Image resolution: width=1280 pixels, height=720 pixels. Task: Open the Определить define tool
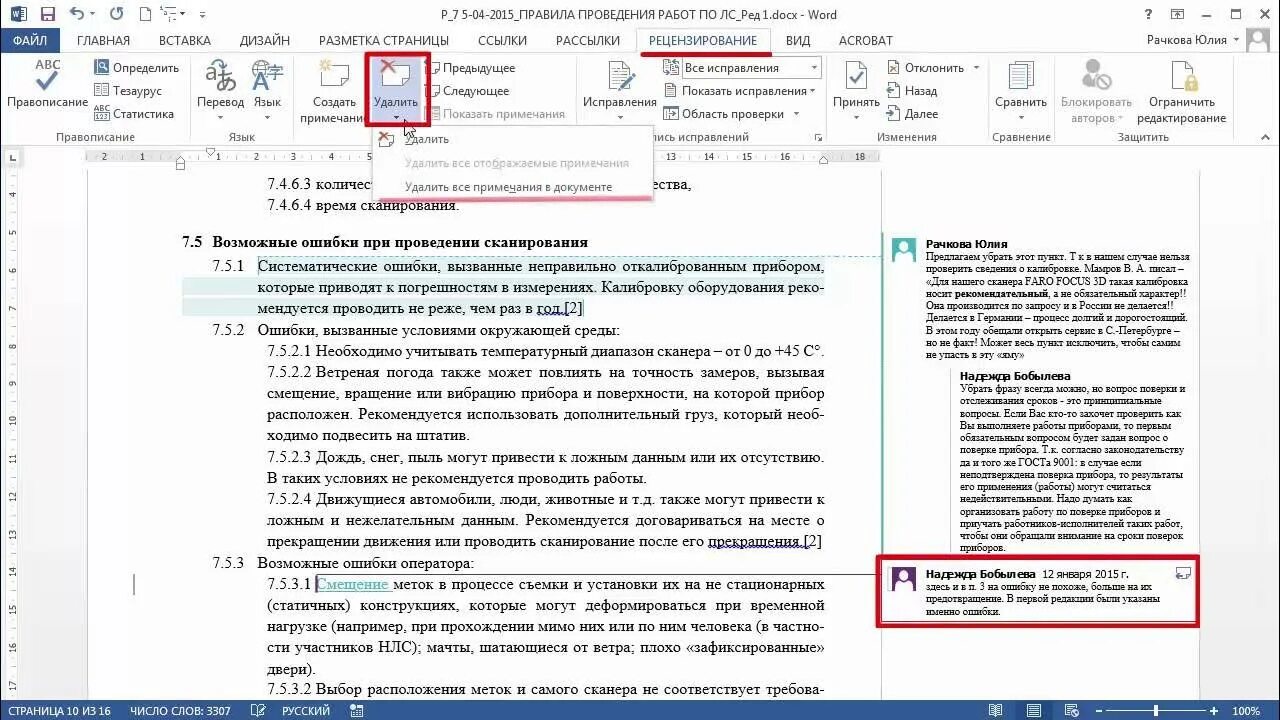pos(136,68)
